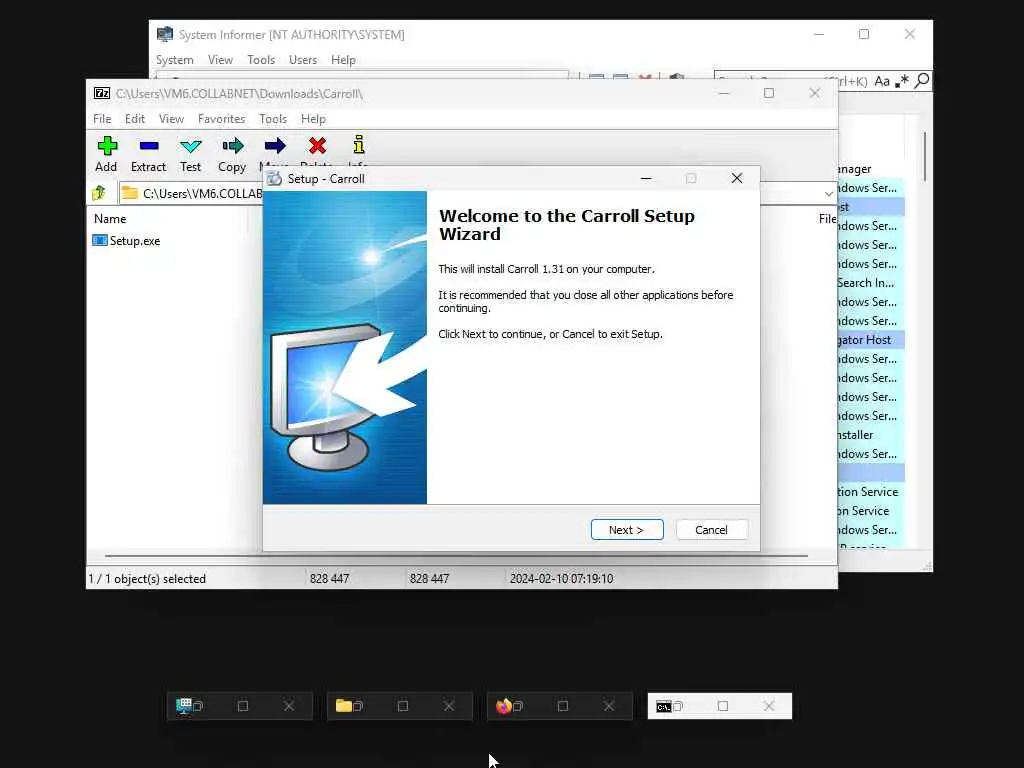Minimize the Setup - Carroll dialog

(646, 178)
